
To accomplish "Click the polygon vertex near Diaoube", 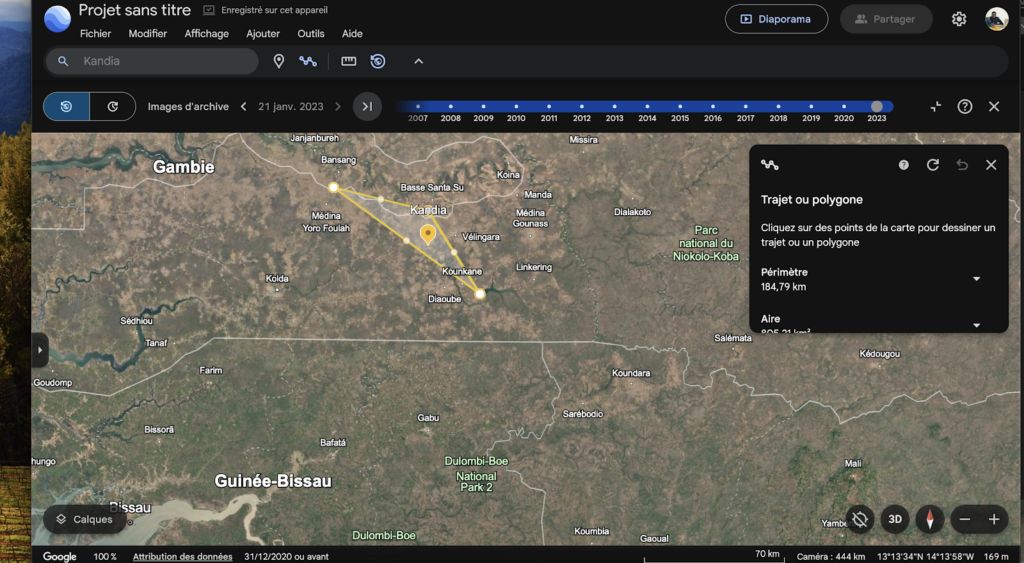I will tap(480, 294).
